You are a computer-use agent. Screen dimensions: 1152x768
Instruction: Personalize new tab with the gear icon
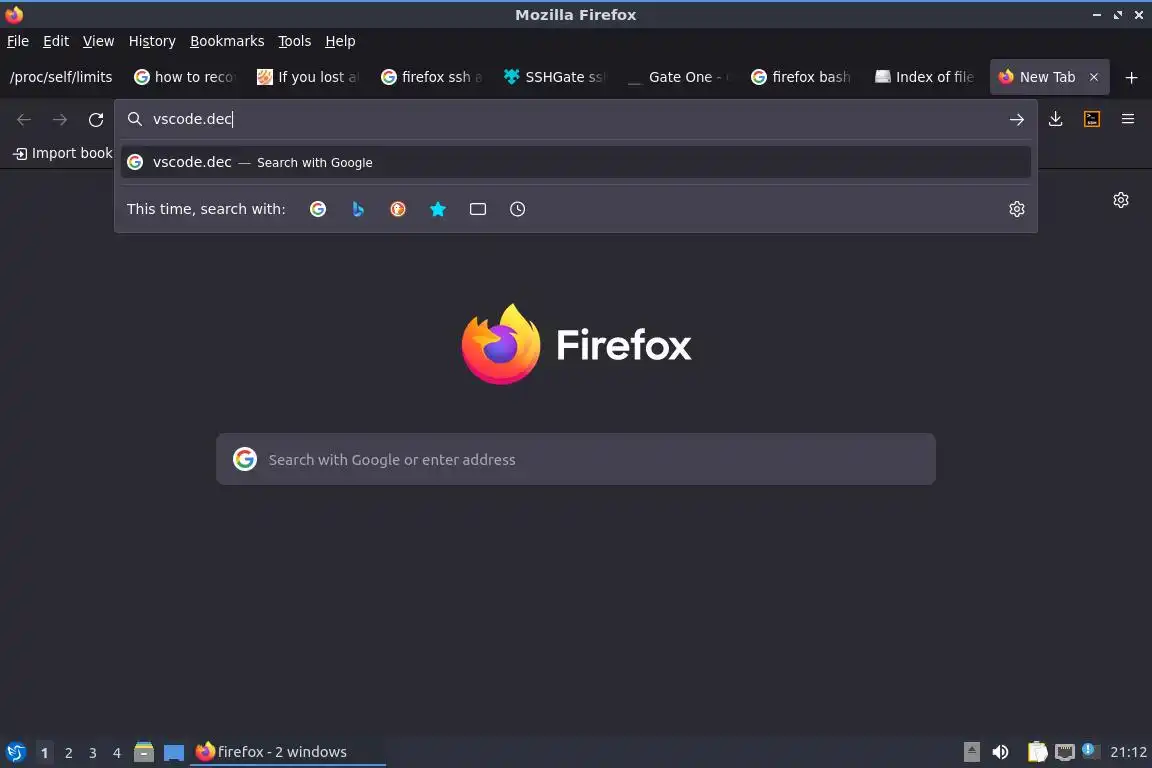[x=1120, y=200]
